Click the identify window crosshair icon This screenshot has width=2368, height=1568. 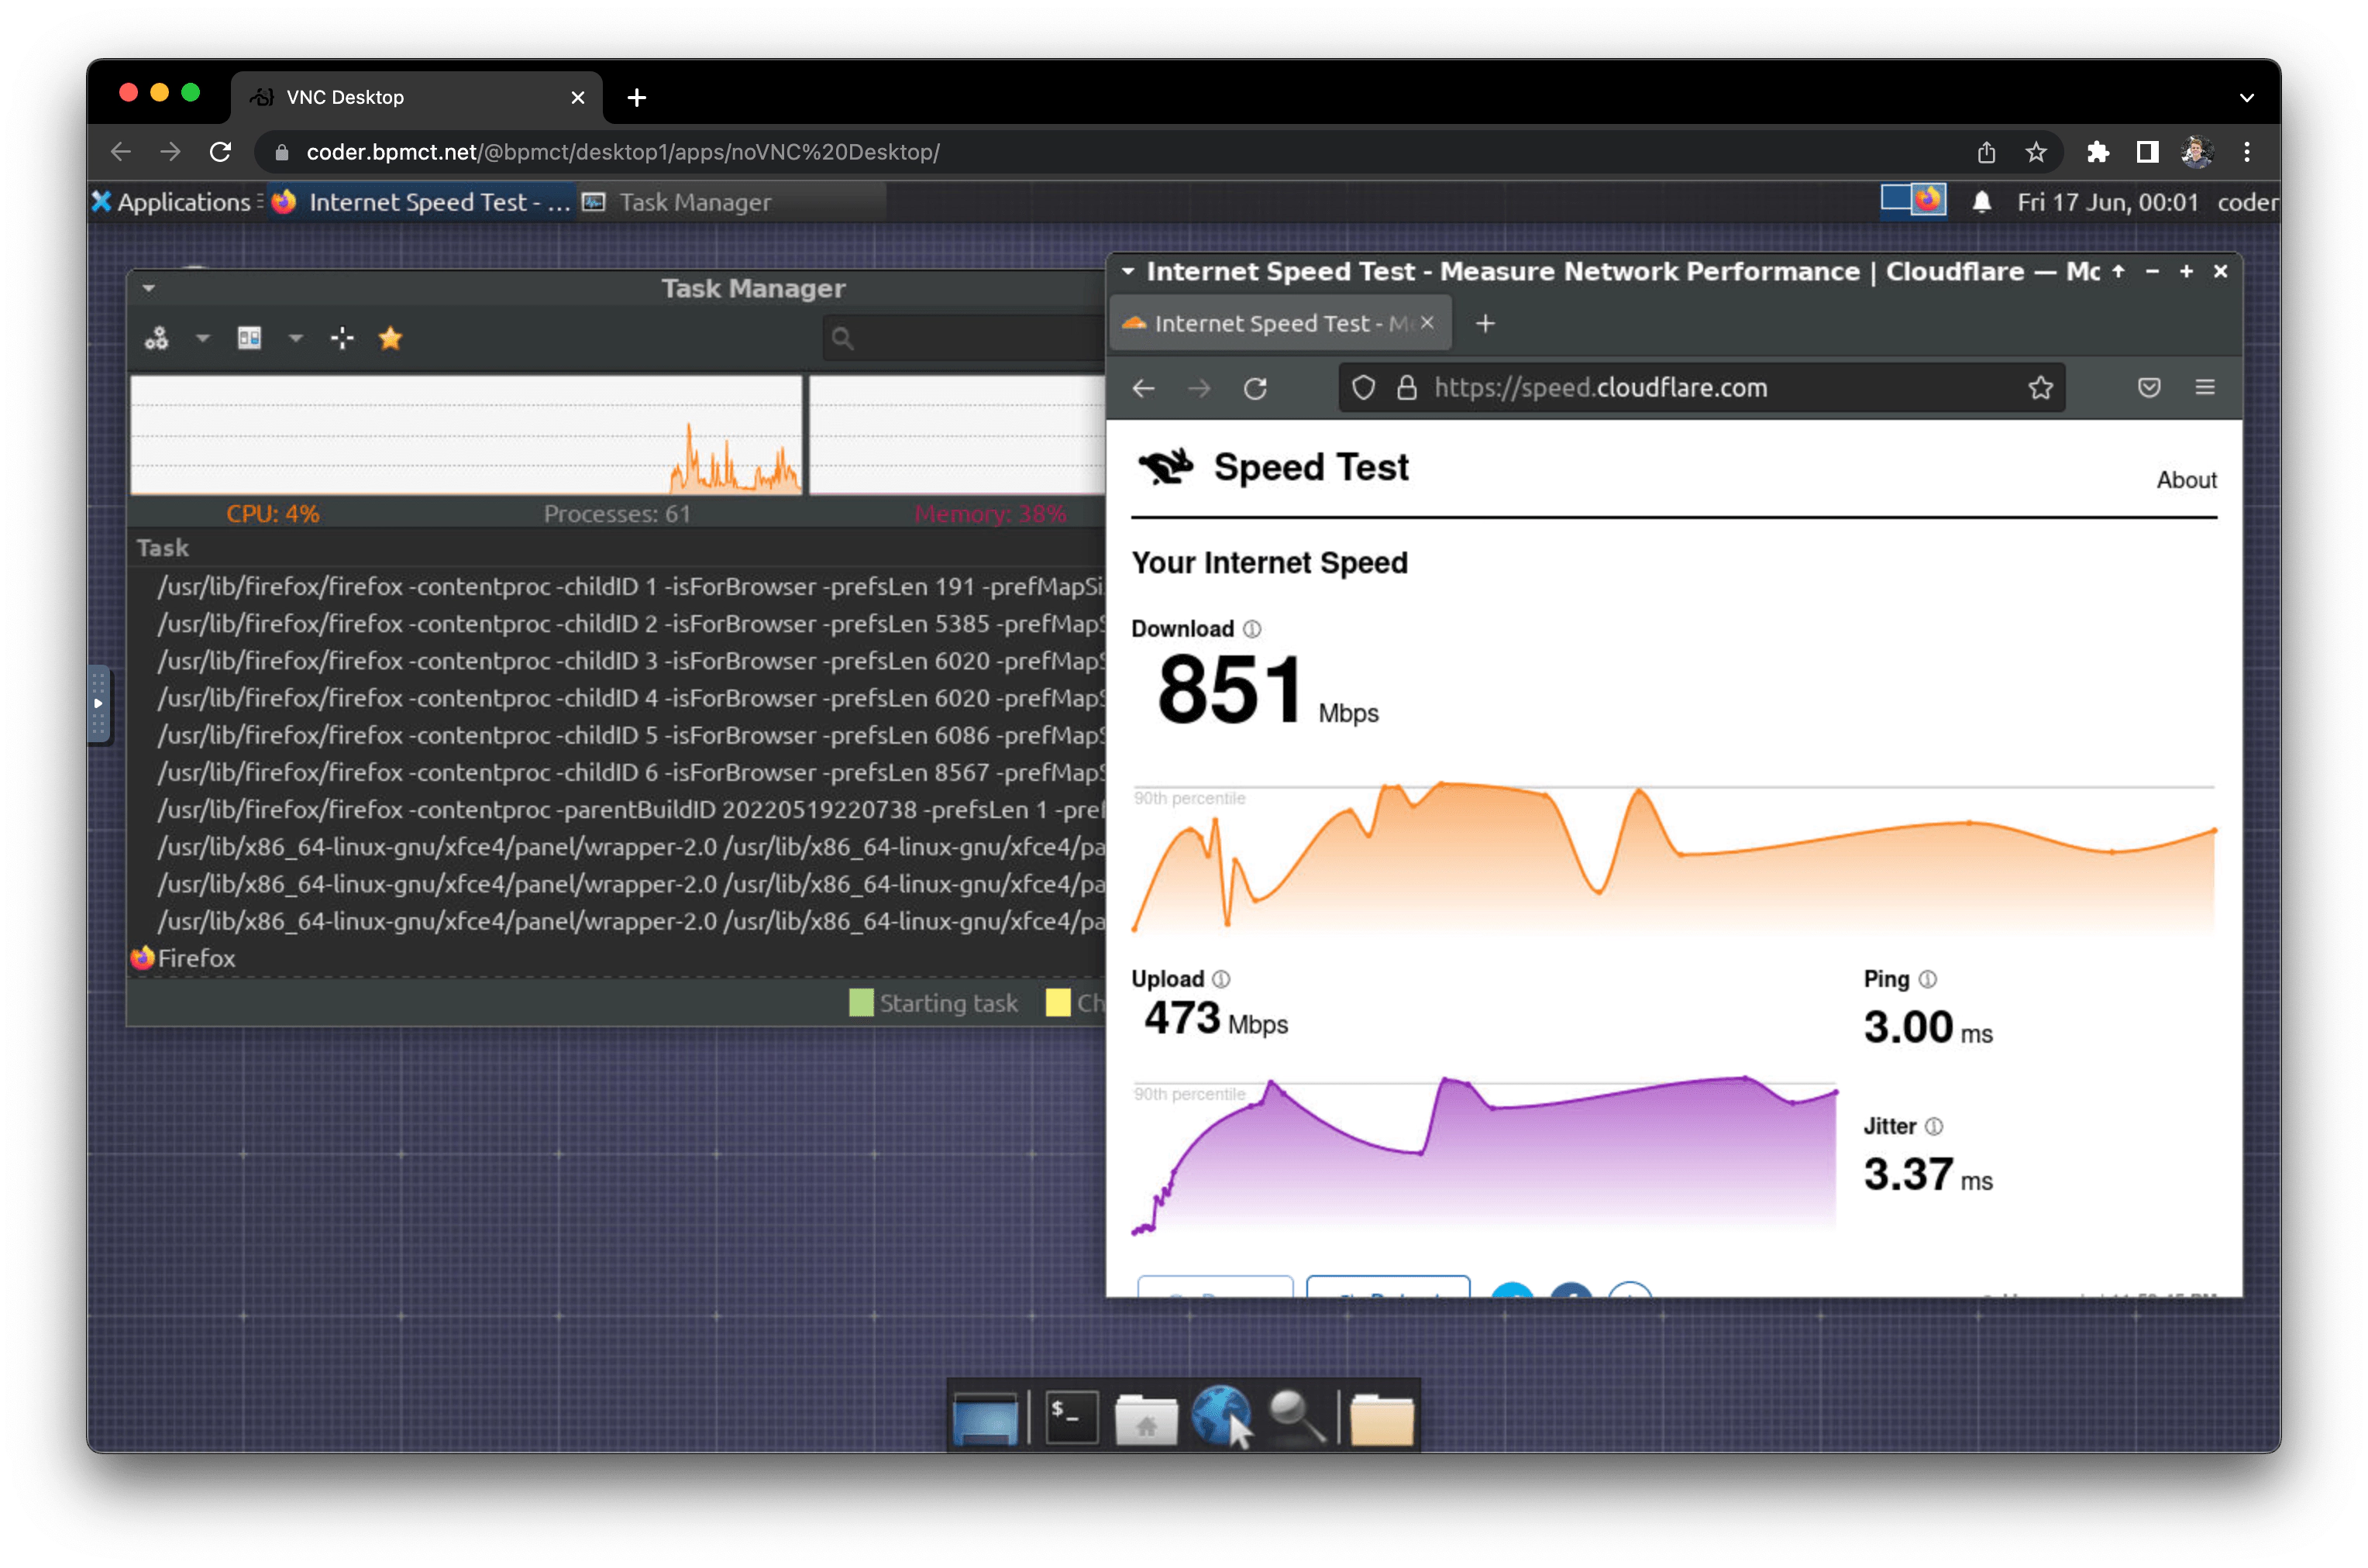pyautogui.click(x=342, y=338)
